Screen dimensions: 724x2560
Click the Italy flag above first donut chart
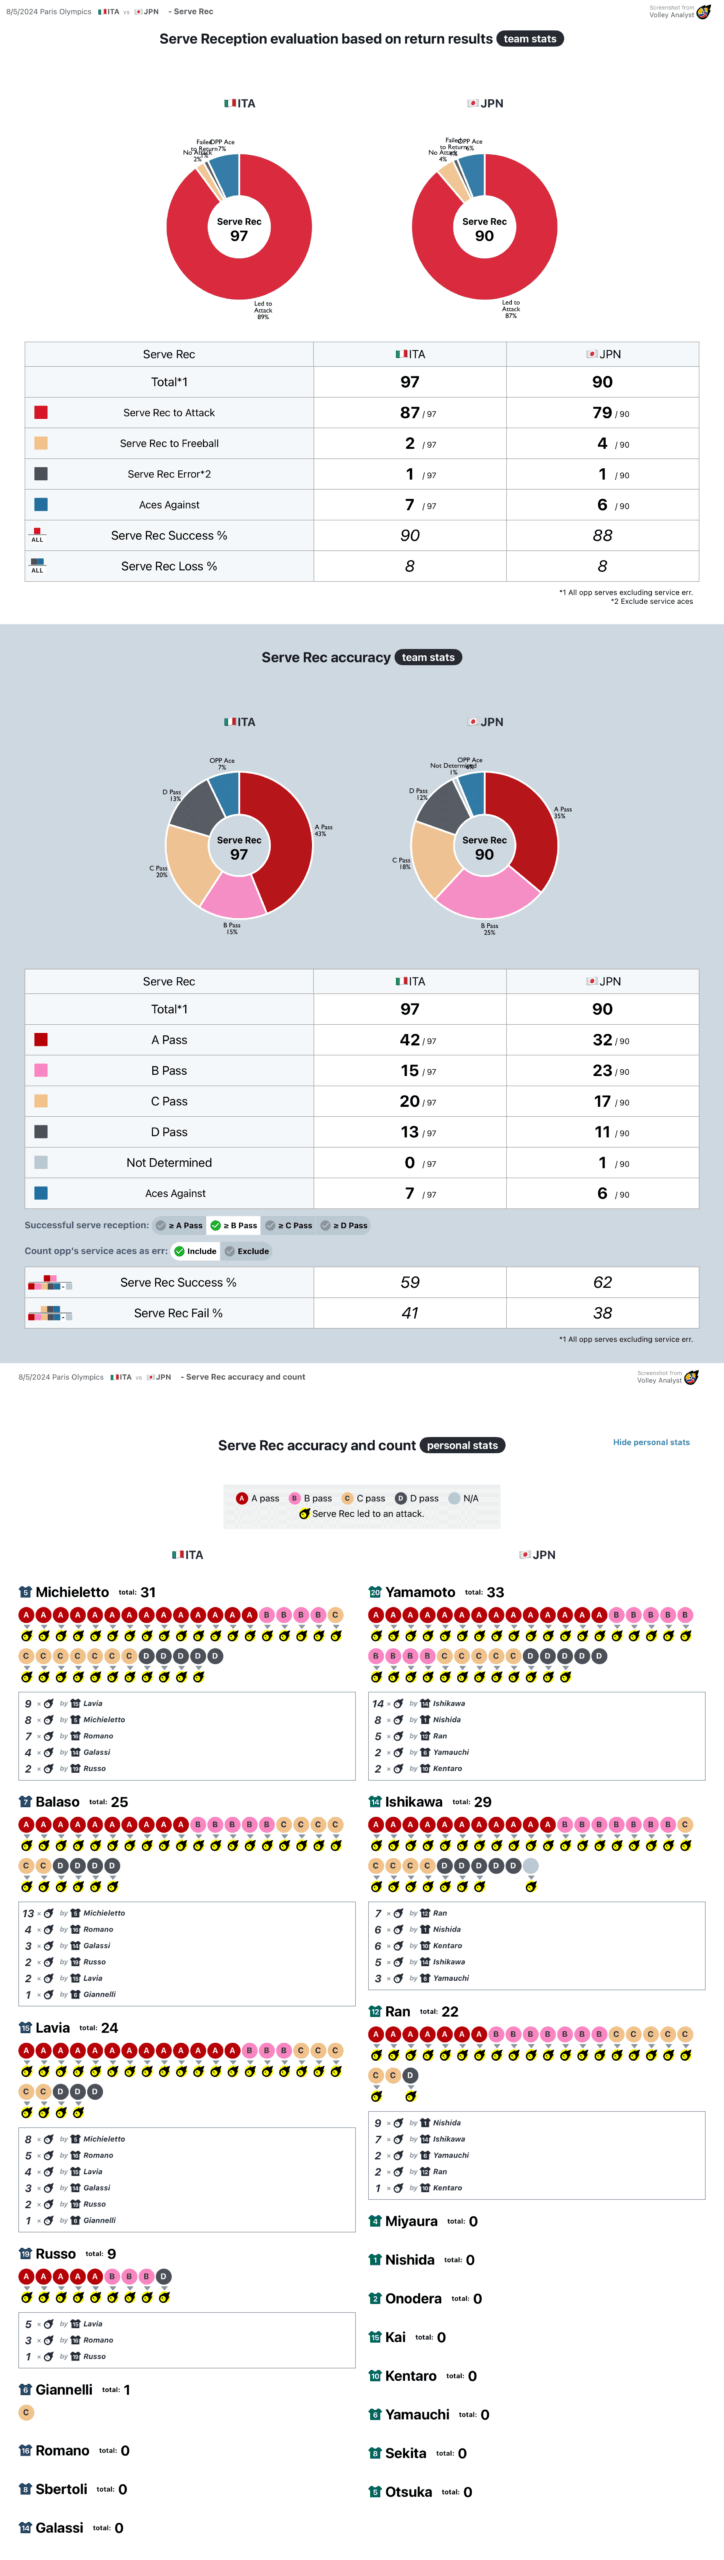click(230, 104)
